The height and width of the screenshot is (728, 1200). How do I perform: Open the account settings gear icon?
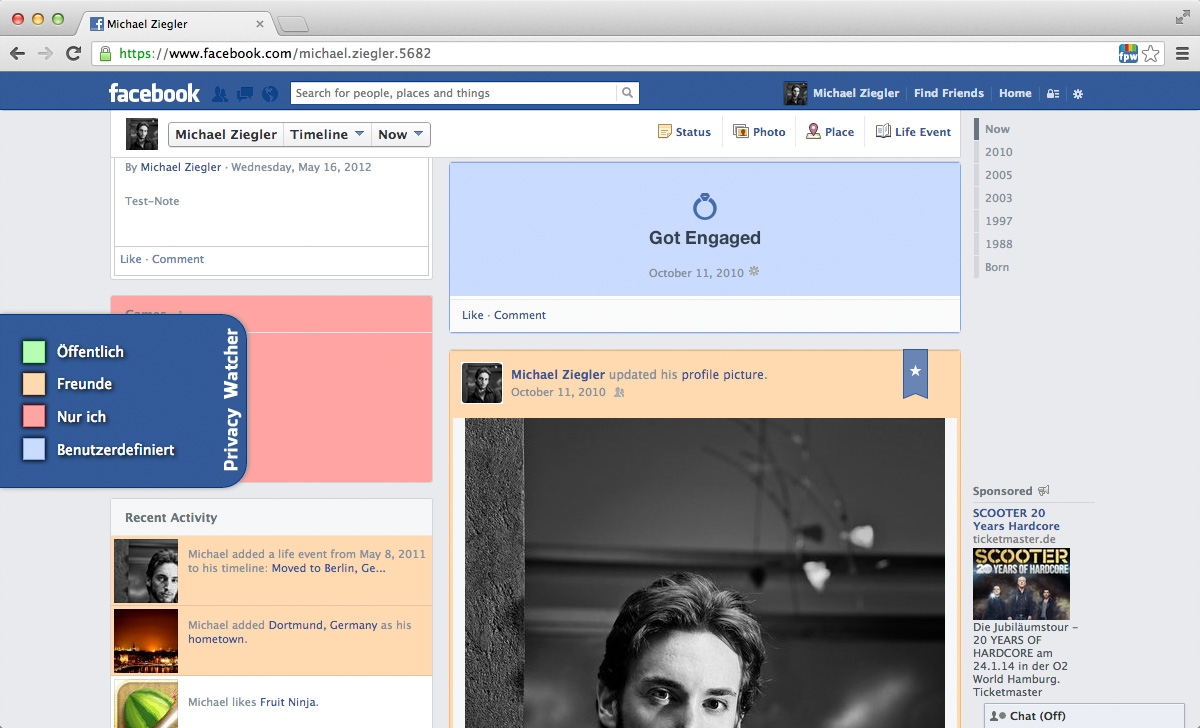1078,94
